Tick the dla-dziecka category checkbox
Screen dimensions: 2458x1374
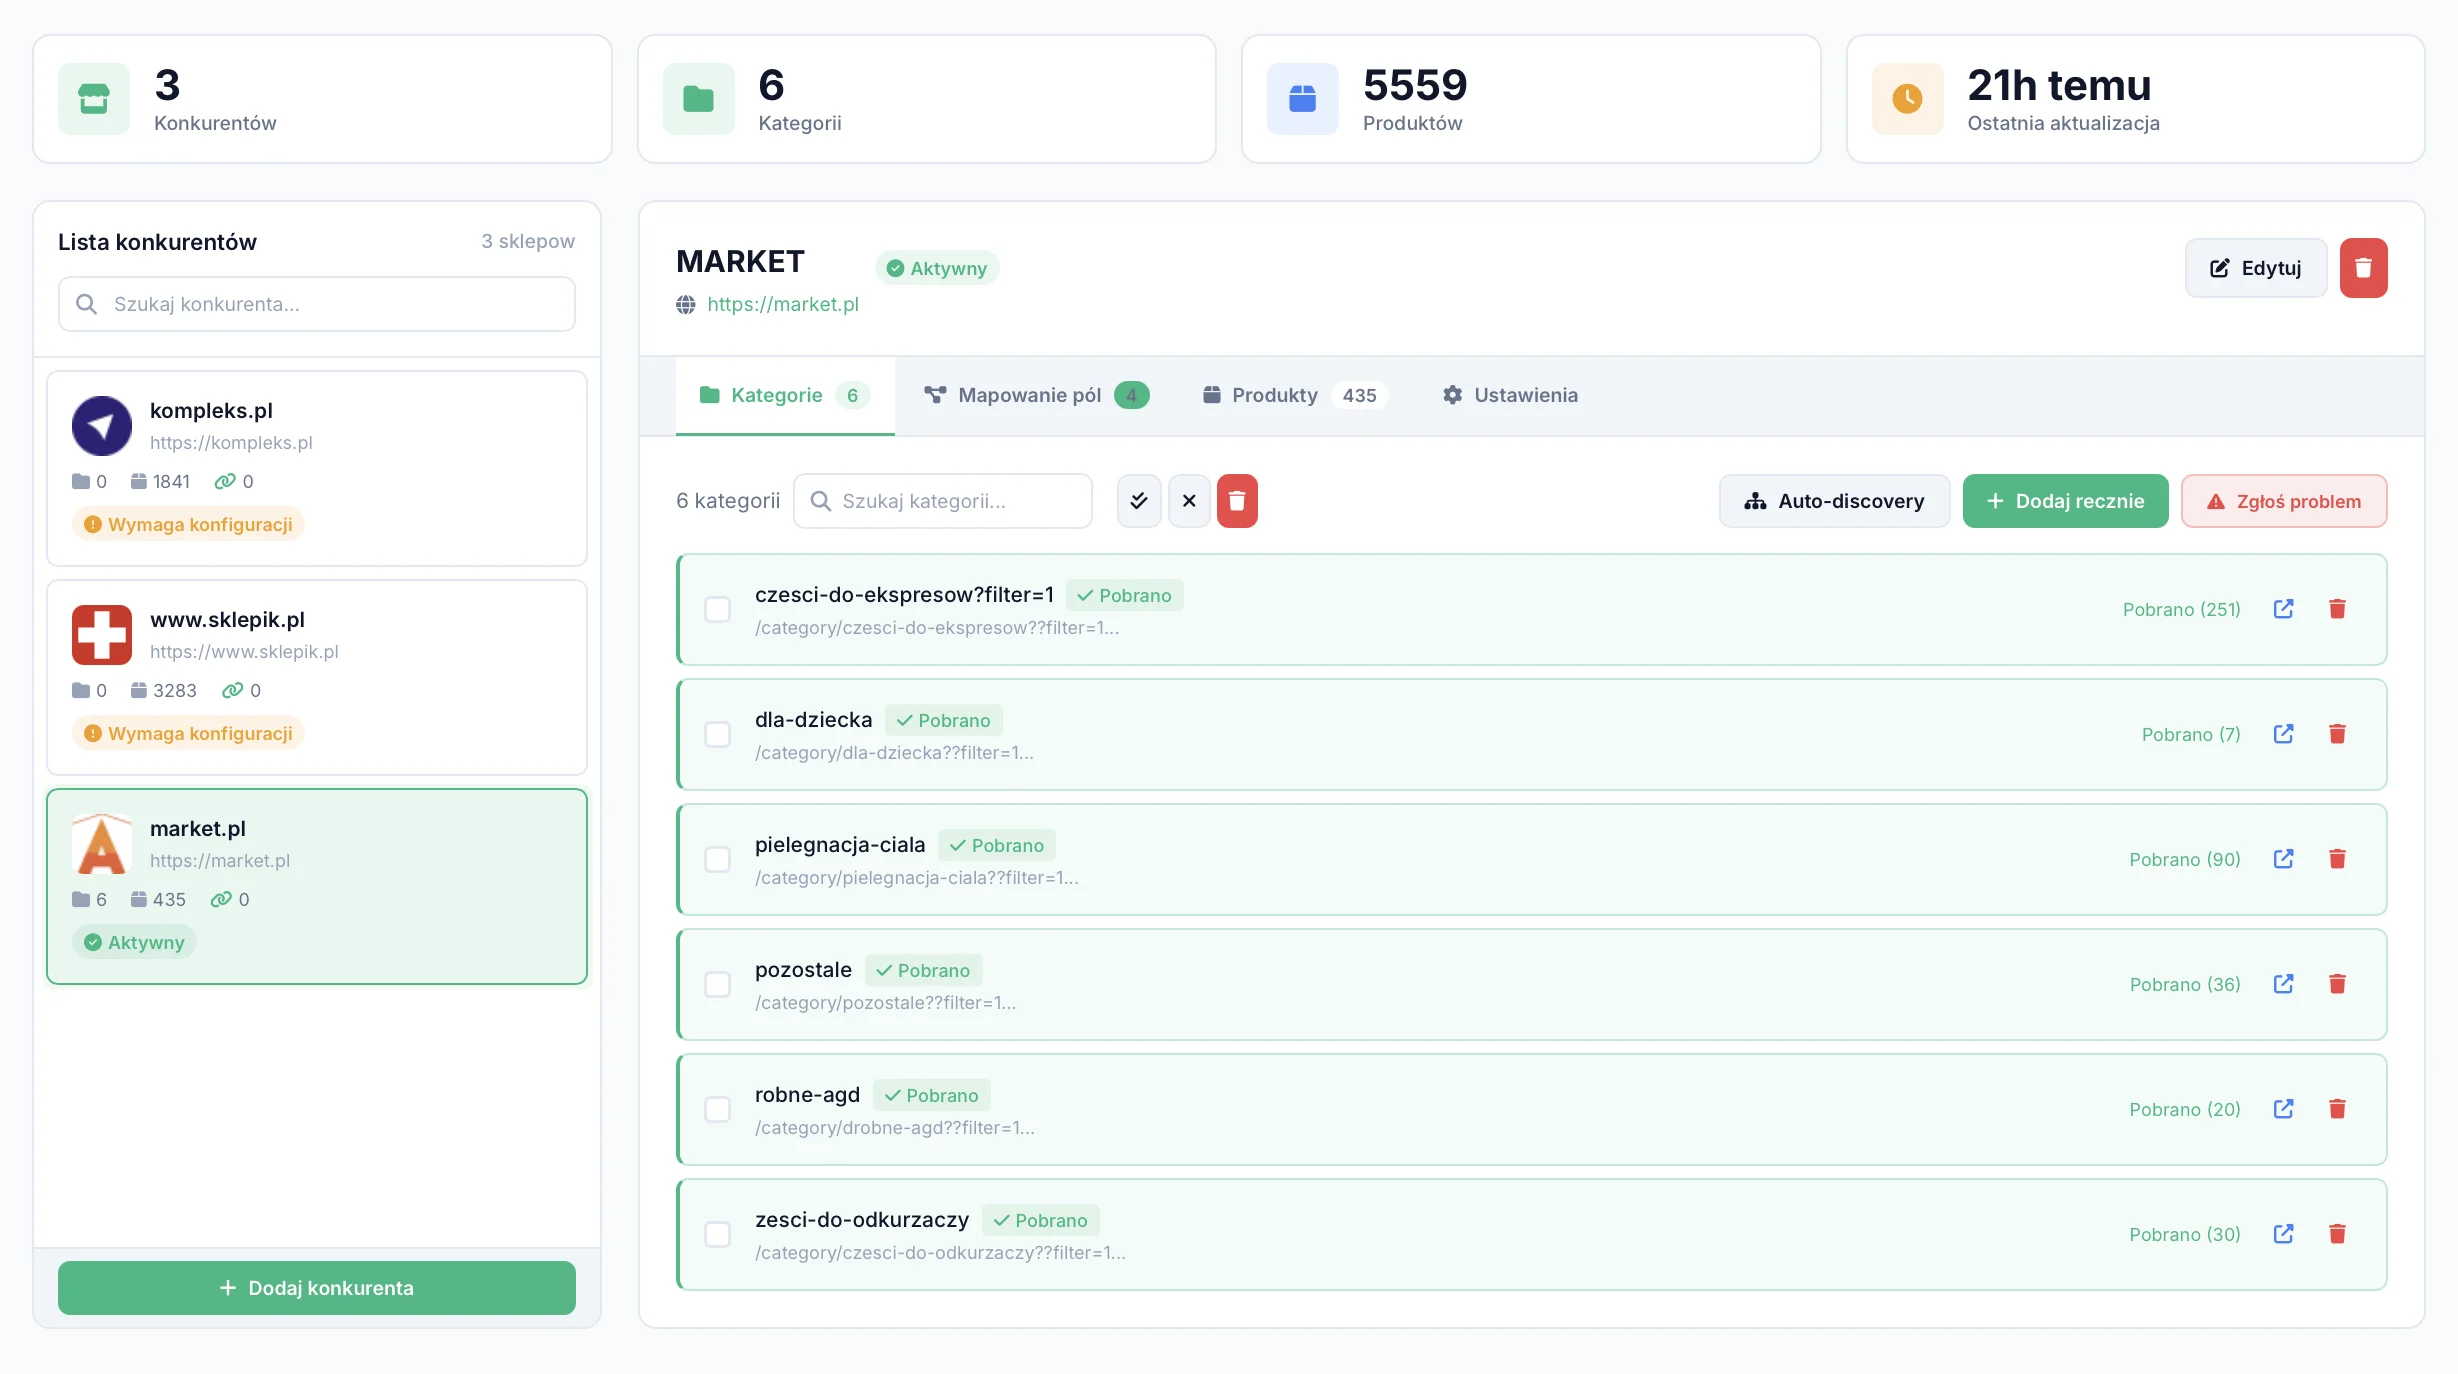718,734
